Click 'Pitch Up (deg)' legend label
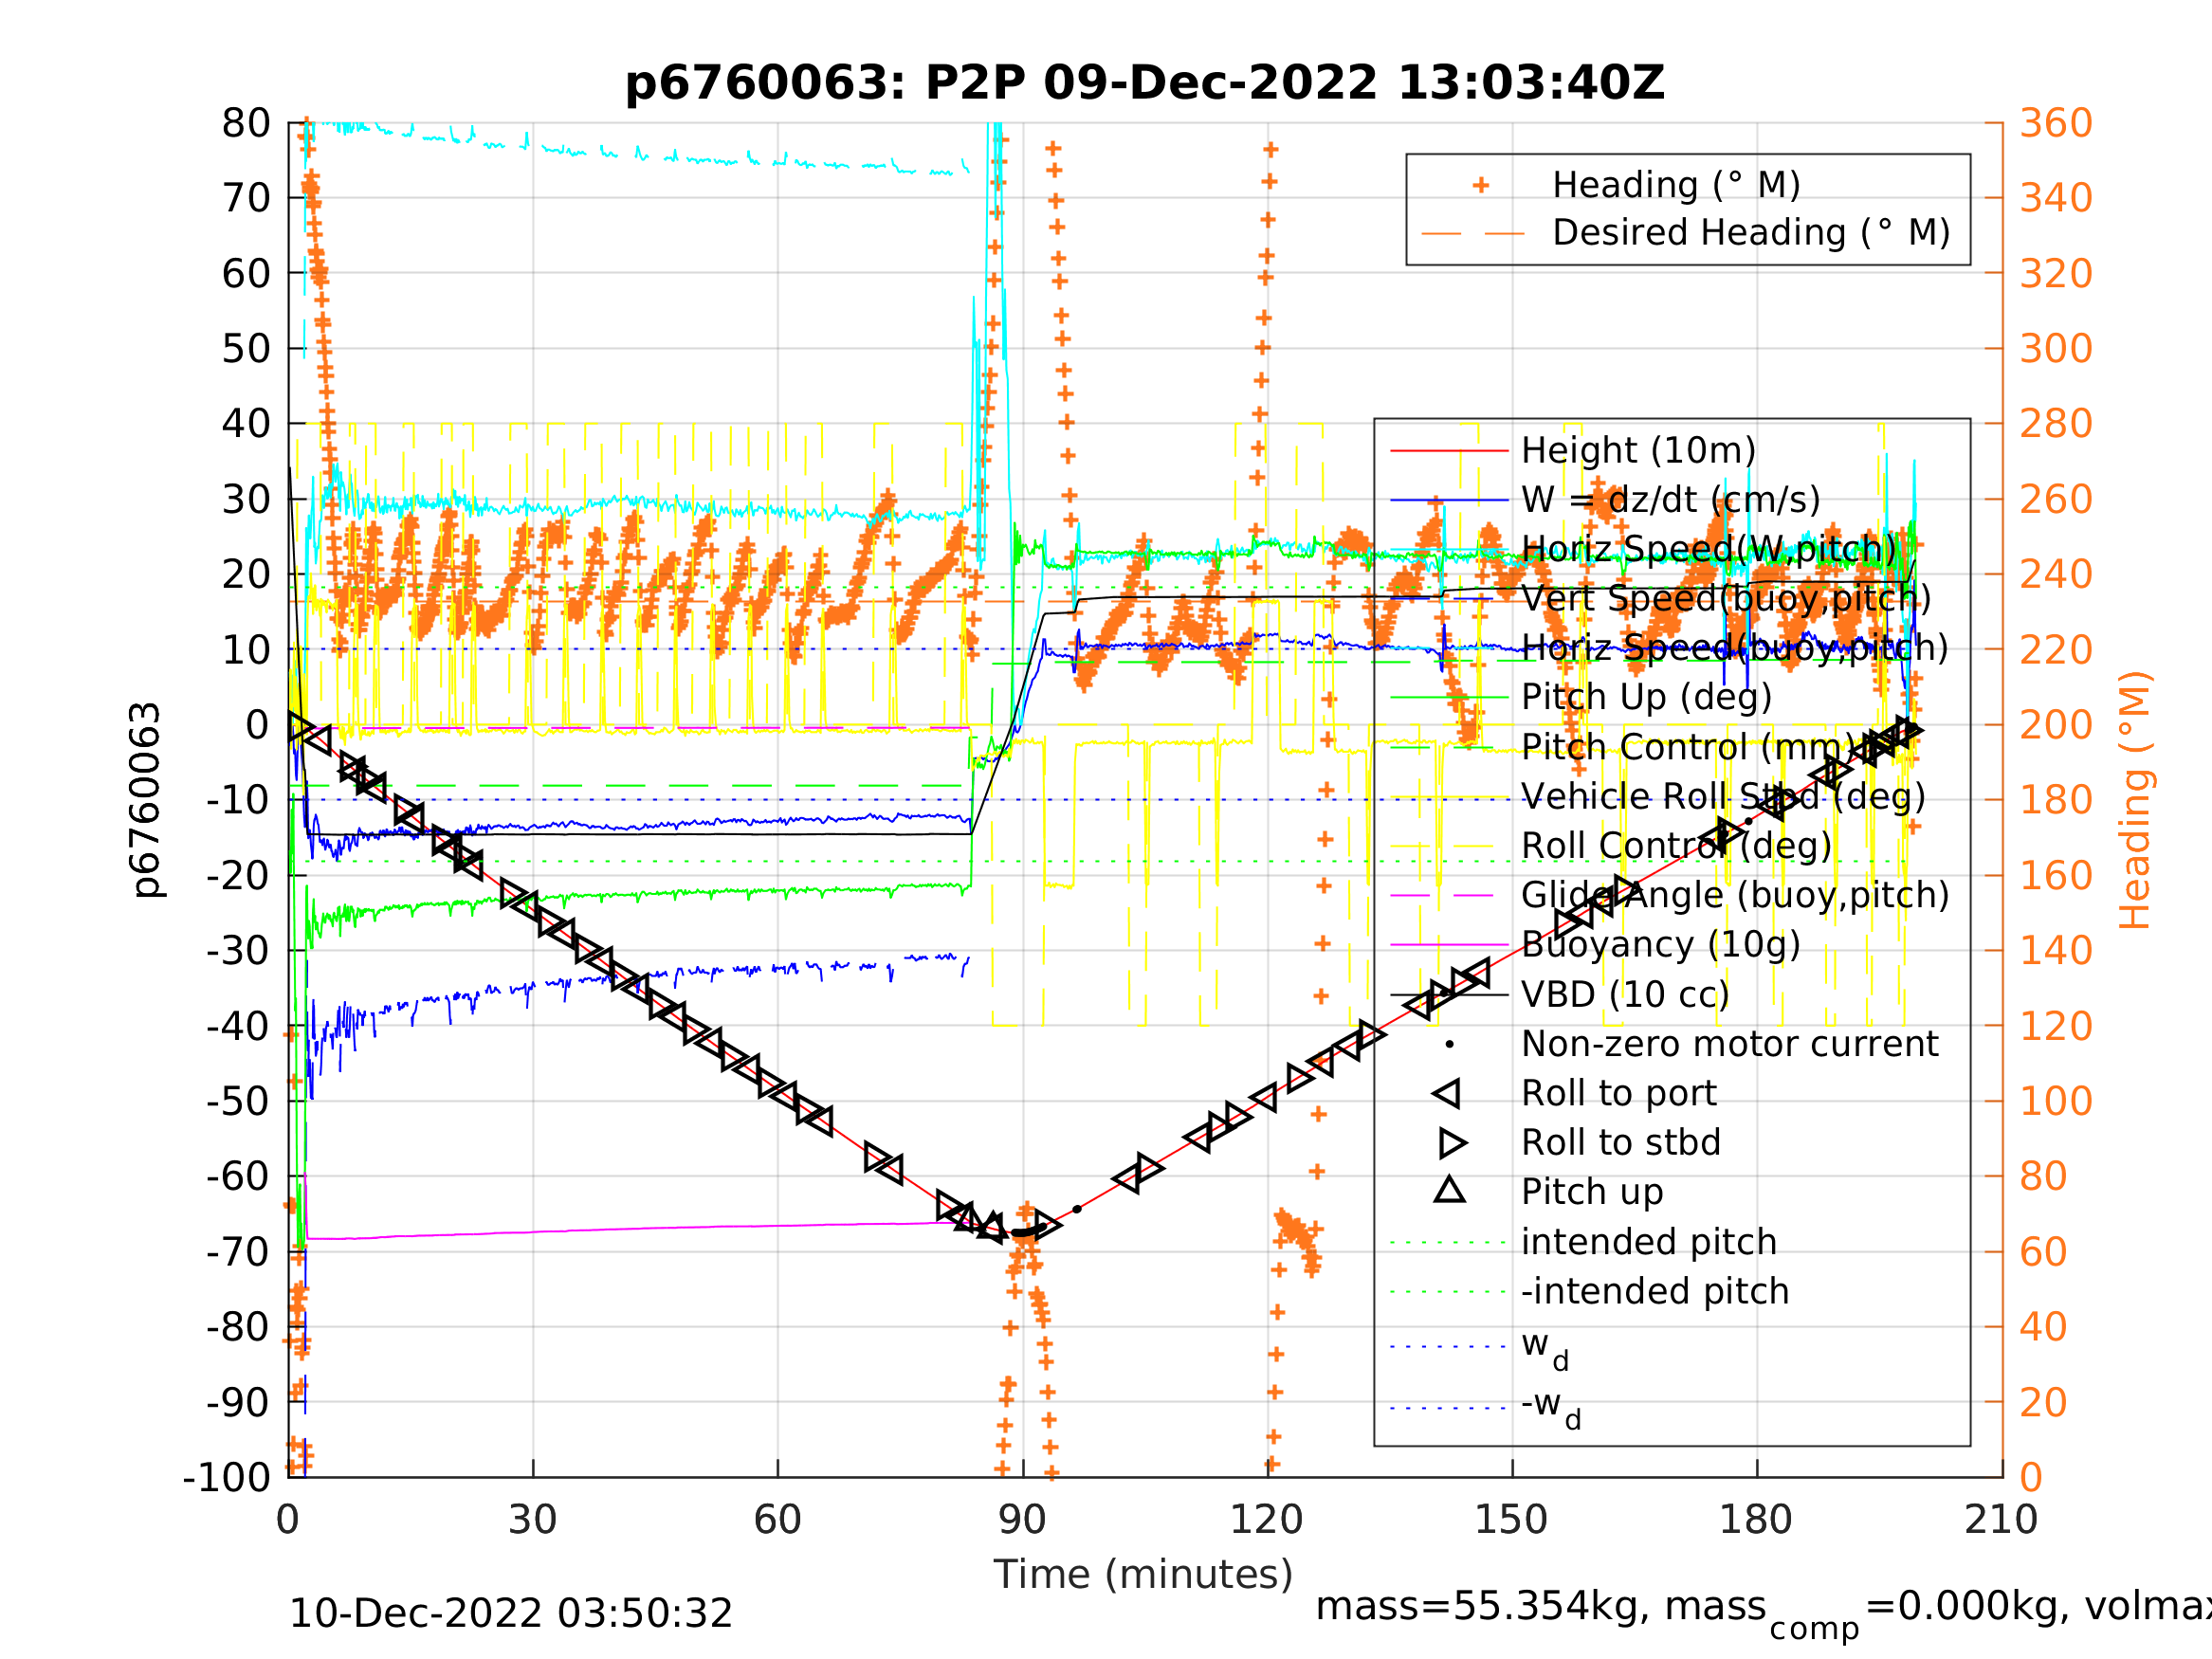This screenshot has width=2212, height=1659. pyautogui.click(x=1646, y=697)
